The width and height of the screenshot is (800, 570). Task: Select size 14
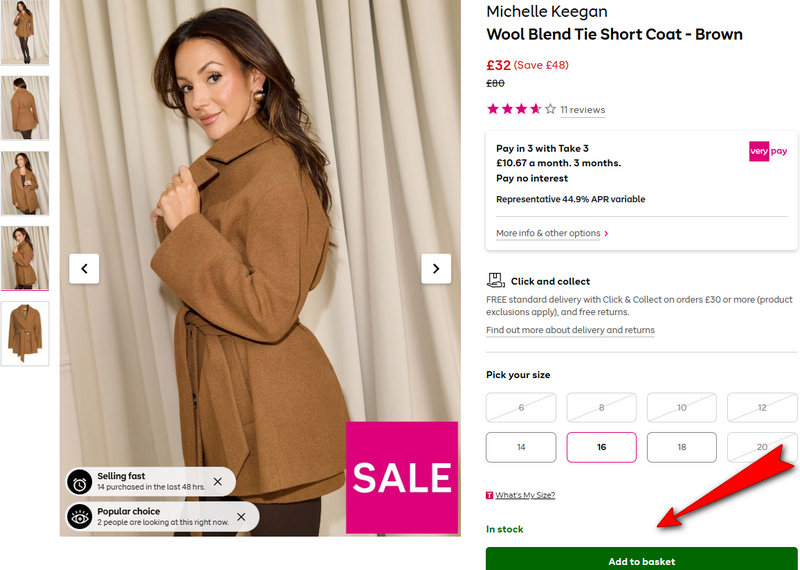(521, 447)
